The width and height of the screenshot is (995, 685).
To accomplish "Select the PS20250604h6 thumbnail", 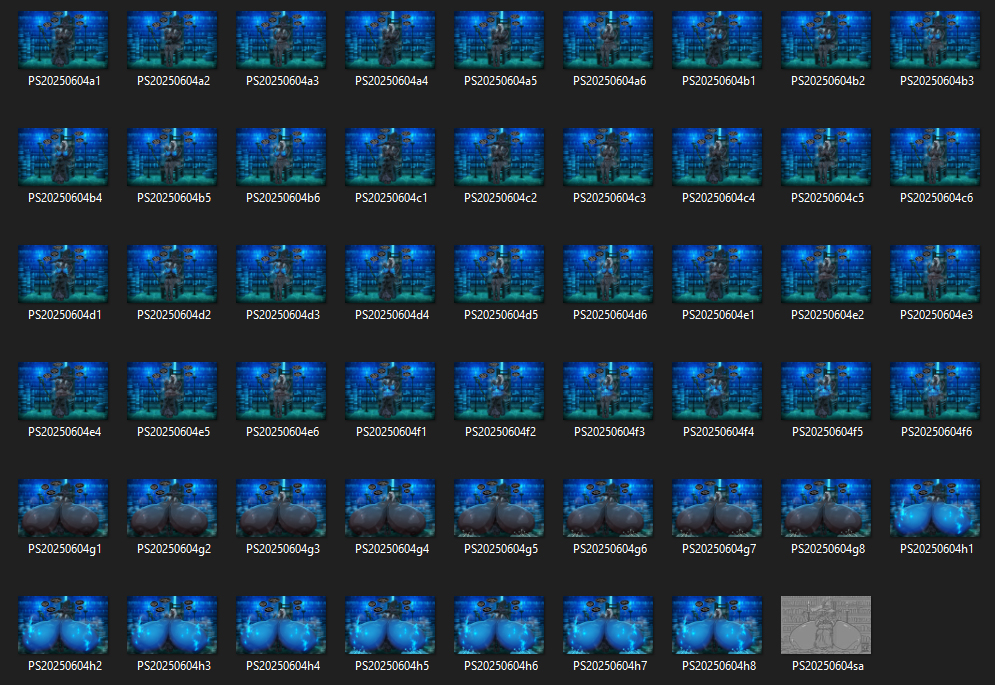I will point(499,625).
